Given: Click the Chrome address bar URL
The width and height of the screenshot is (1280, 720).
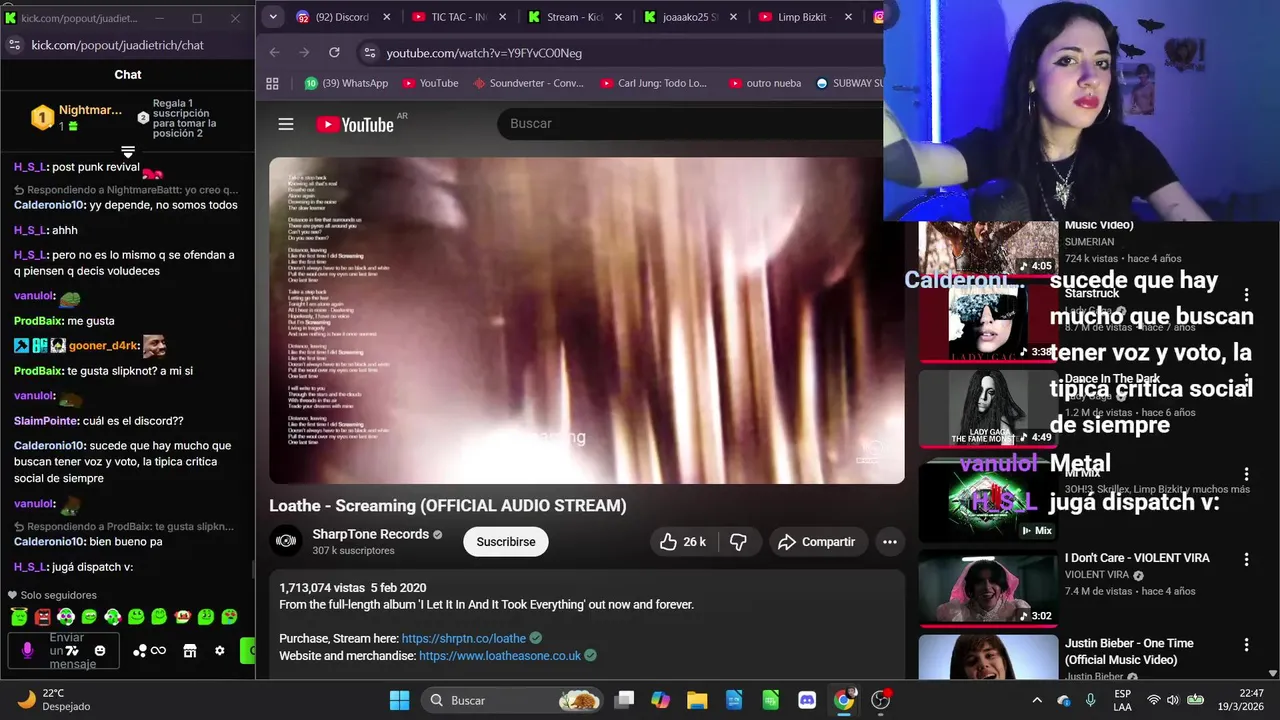Looking at the screenshot, I should coord(484,53).
